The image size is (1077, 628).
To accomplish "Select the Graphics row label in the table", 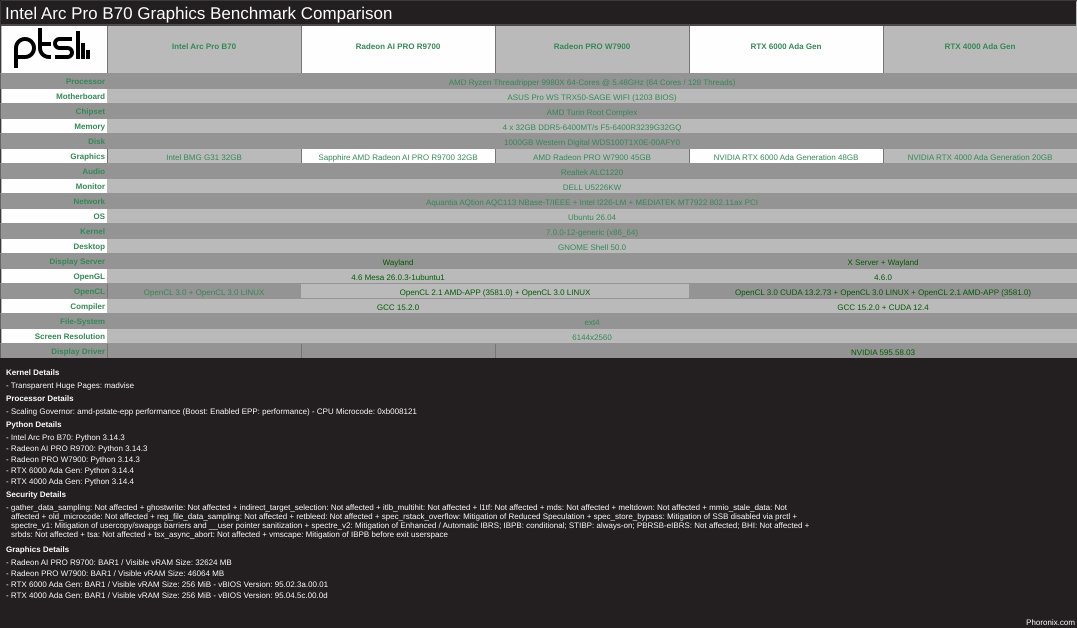I will coord(87,157).
